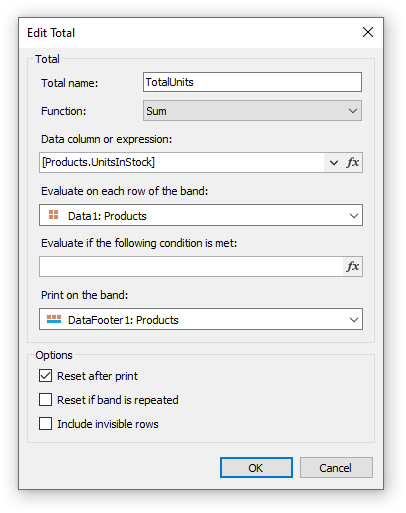The height and width of the screenshot is (513, 406).
Task: Confirm with the OK button
Action: point(256,468)
